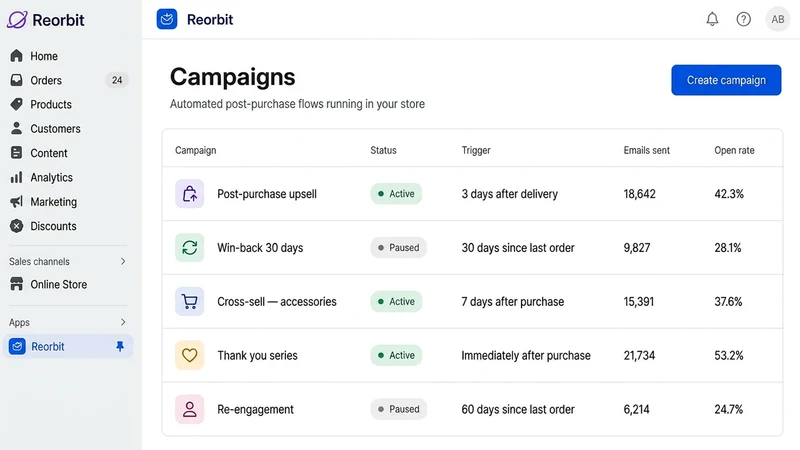Click the Win-back 30 days refresh icon
Viewport: 800px width, 450px height.
coord(189,247)
